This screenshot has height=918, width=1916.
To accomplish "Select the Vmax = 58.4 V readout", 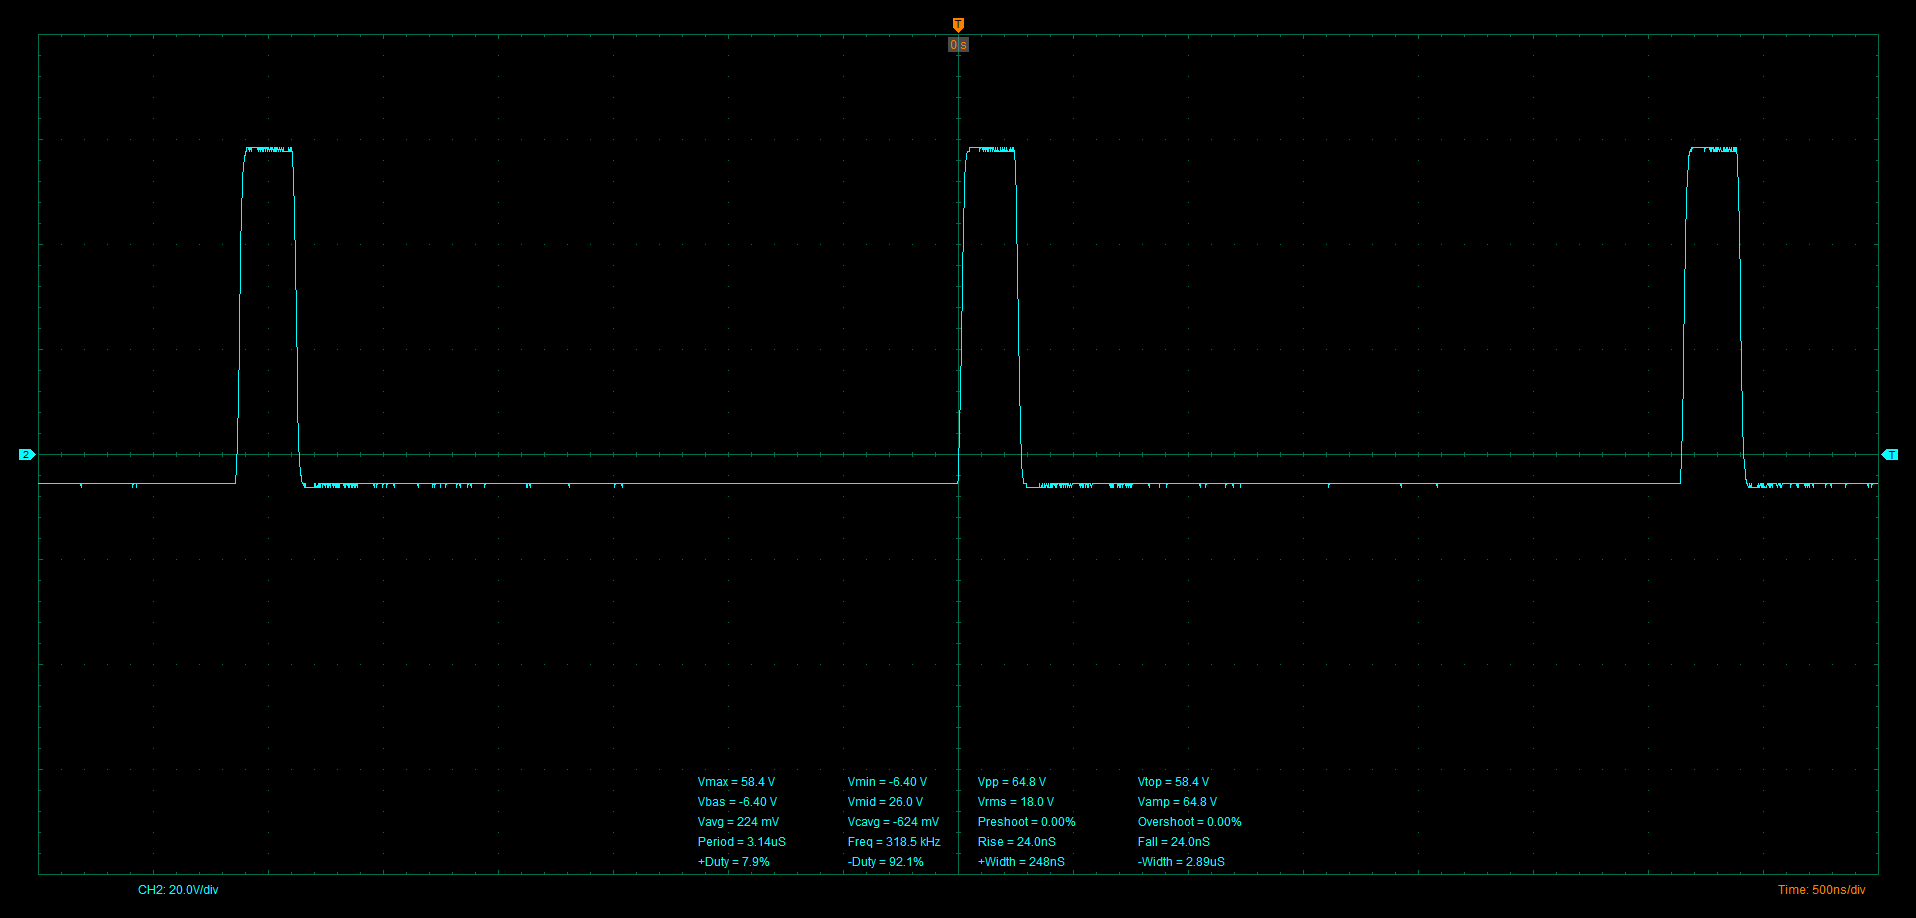I will (738, 781).
